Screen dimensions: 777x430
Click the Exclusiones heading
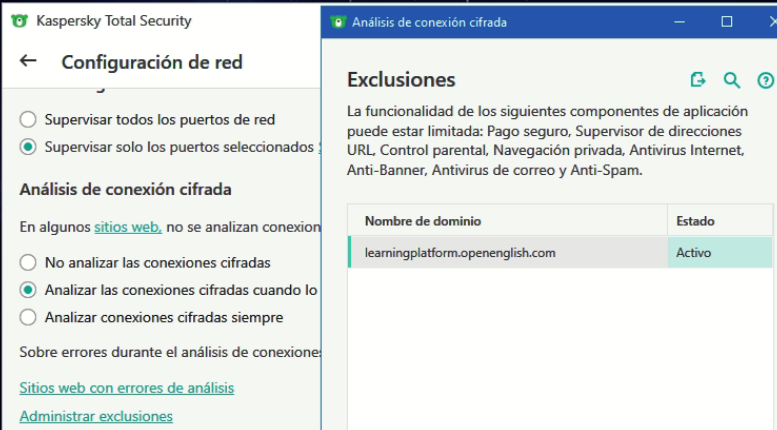tap(401, 80)
